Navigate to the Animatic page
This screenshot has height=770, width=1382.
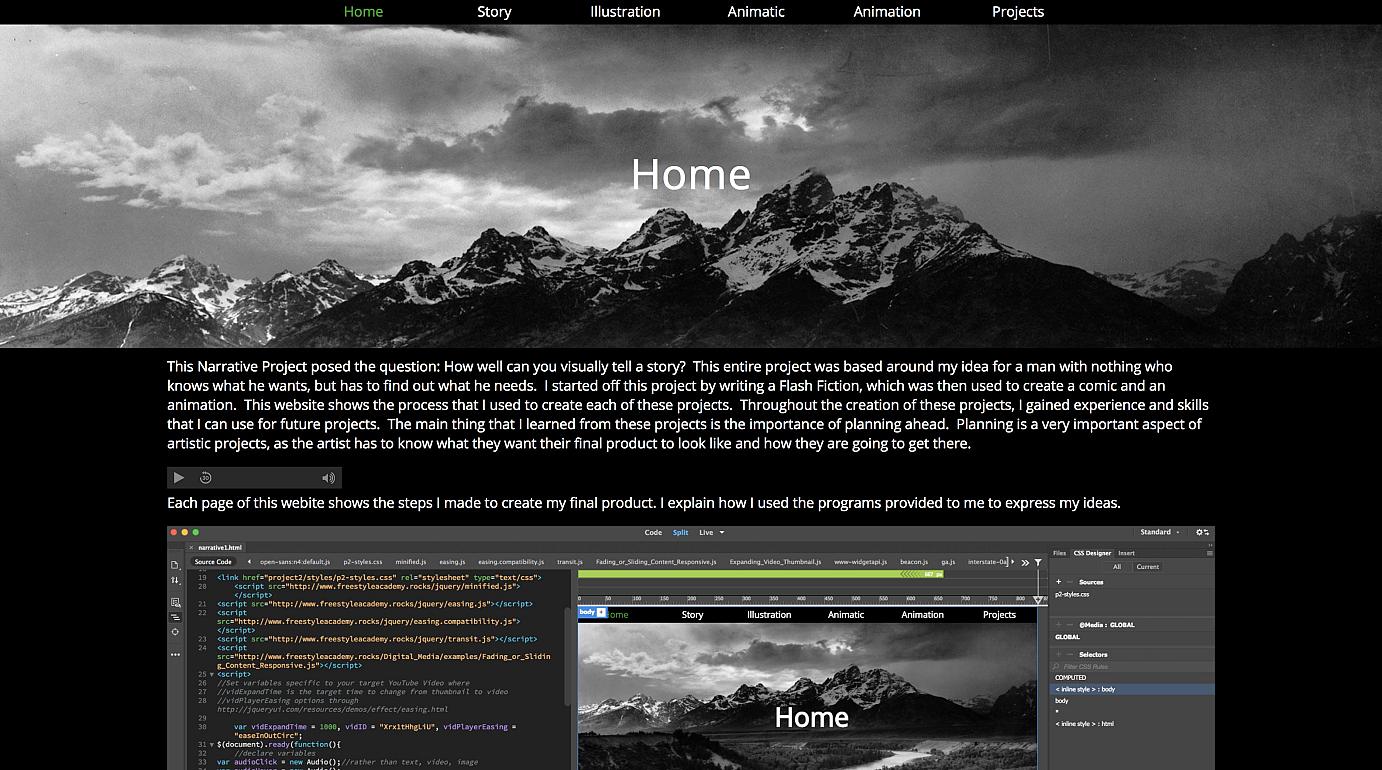click(756, 12)
